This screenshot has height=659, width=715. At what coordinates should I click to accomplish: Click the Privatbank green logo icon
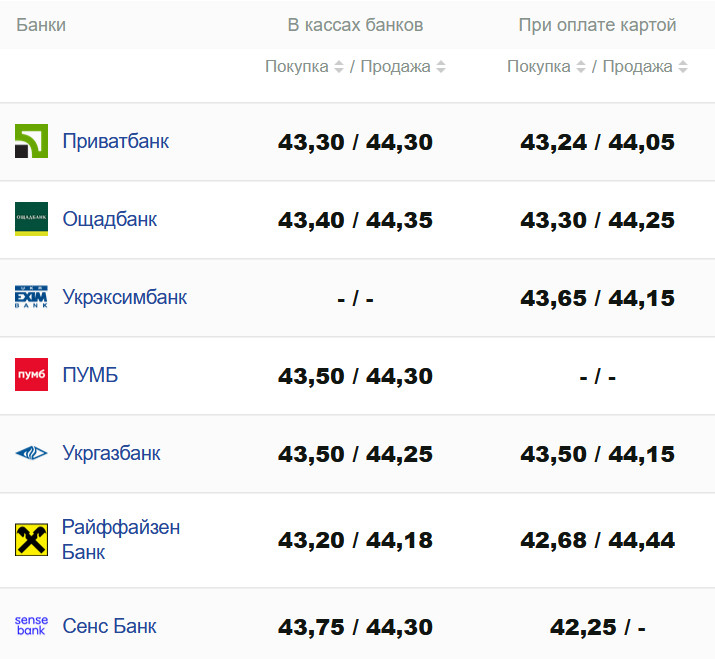tap(31, 141)
